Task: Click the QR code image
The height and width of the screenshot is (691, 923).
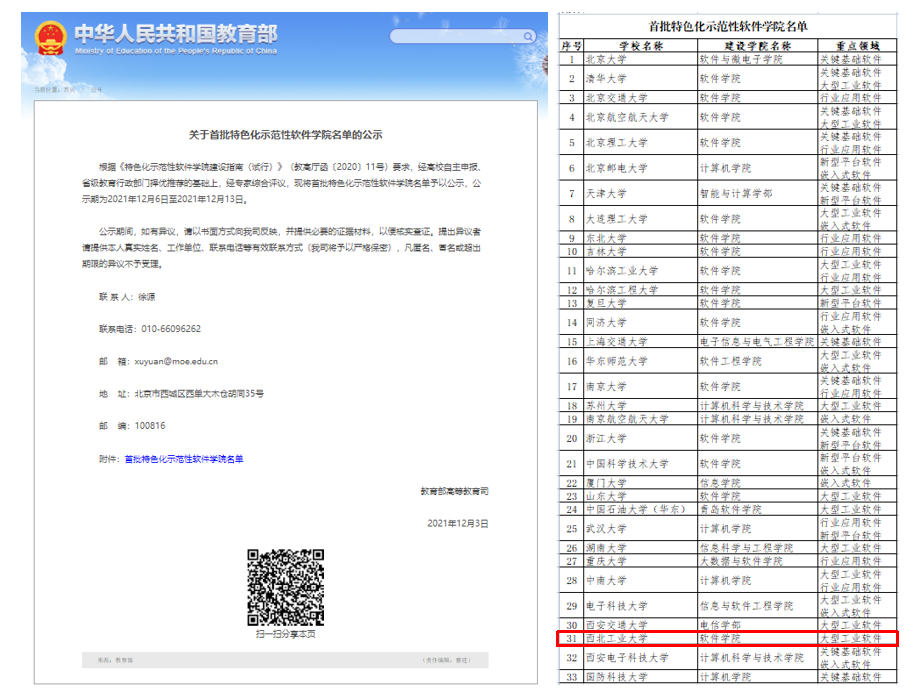Action: [286, 586]
